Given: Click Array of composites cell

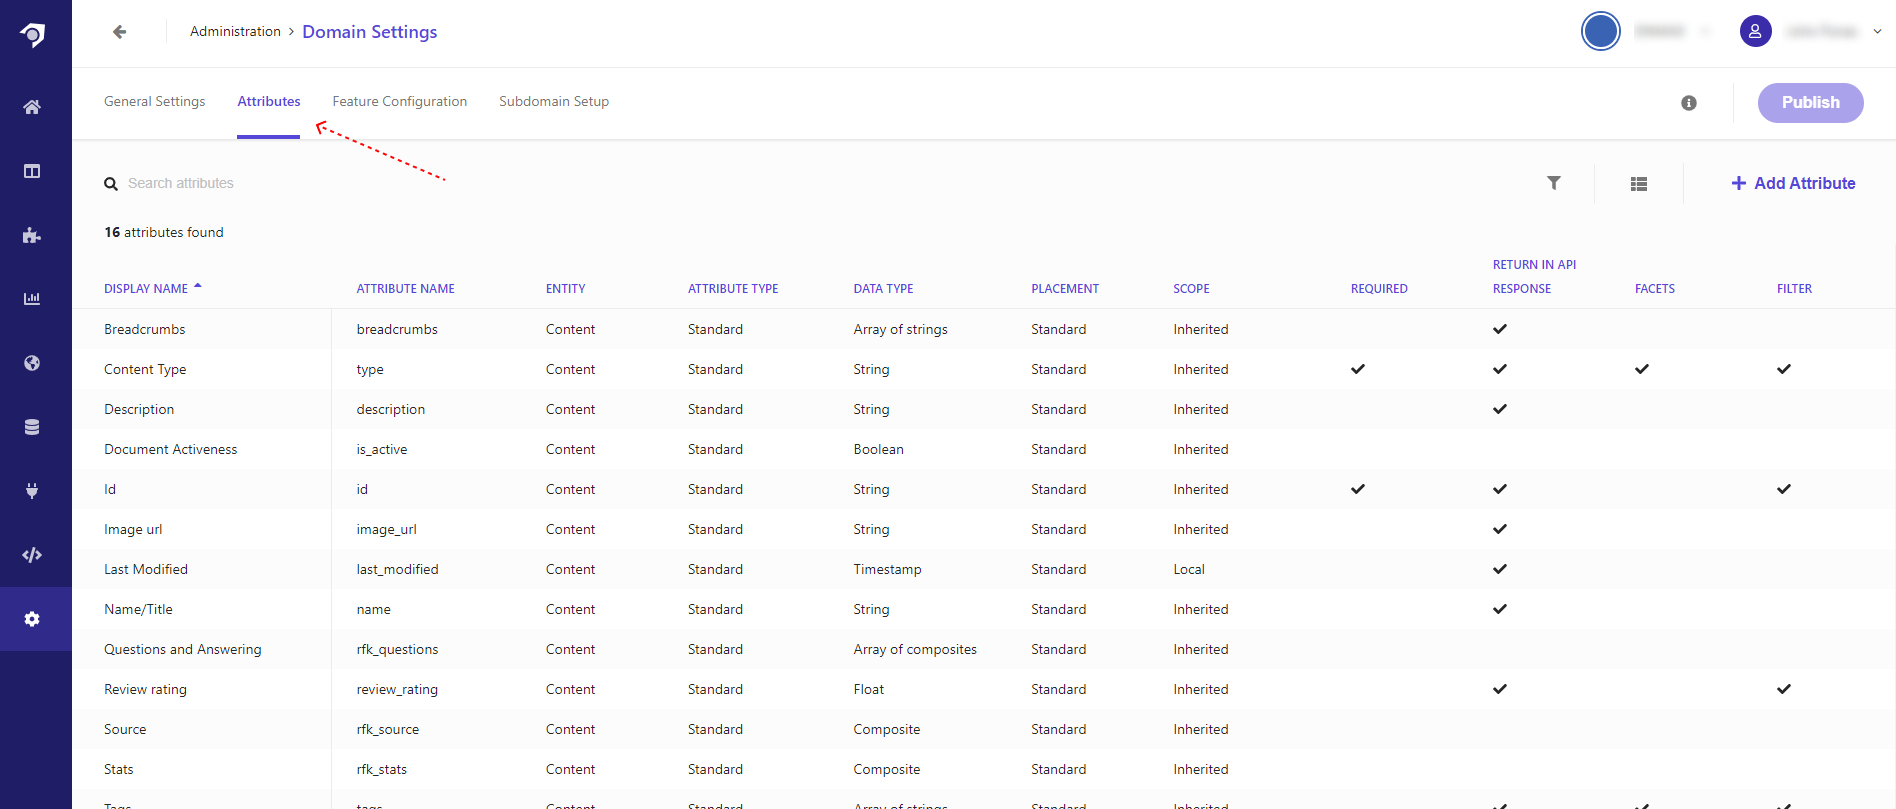Looking at the screenshot, I should click(915, 649).
